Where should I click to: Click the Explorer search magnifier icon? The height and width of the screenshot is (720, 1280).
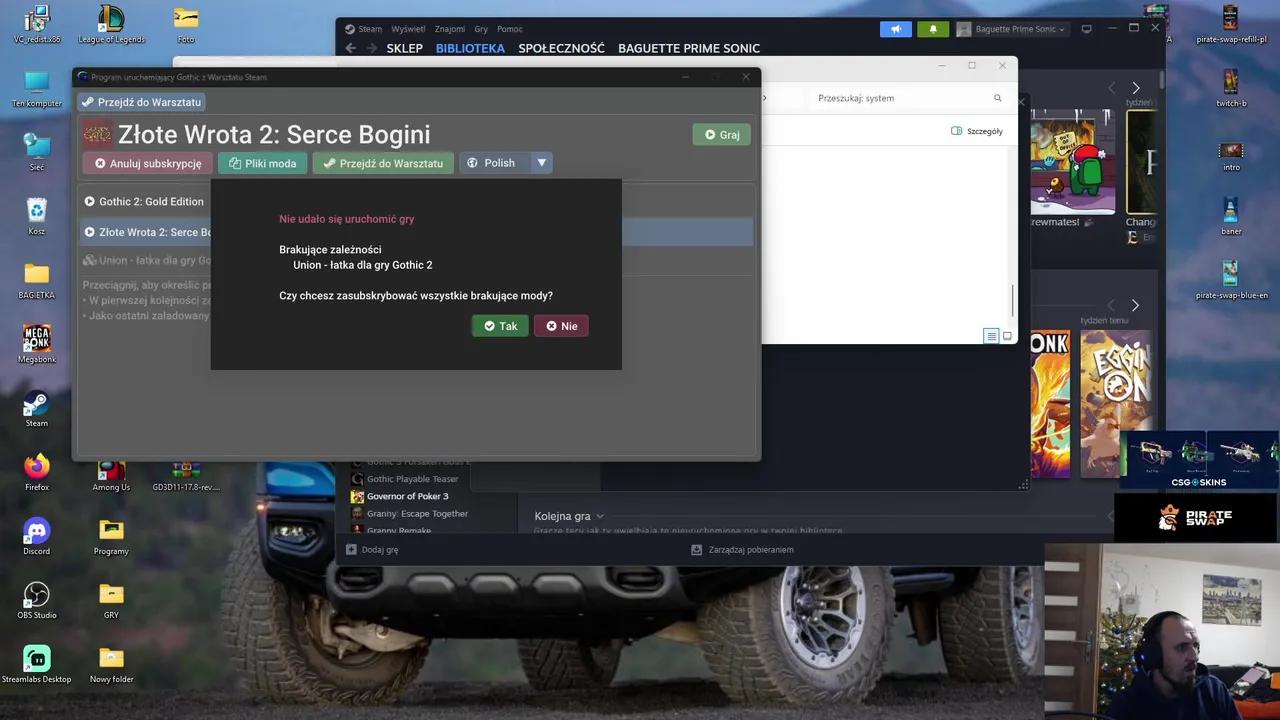pyautogui.click(x=997, y=98)
